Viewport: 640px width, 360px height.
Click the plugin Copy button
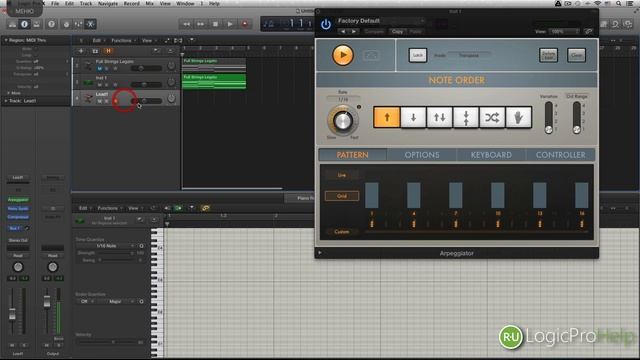click(x=397, y=31)
